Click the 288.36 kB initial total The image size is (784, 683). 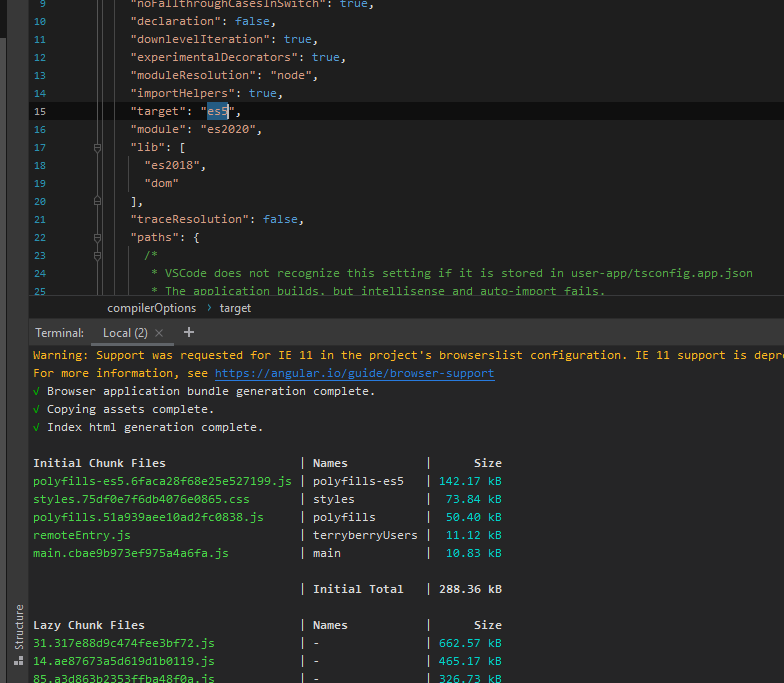tap(470, 590)
